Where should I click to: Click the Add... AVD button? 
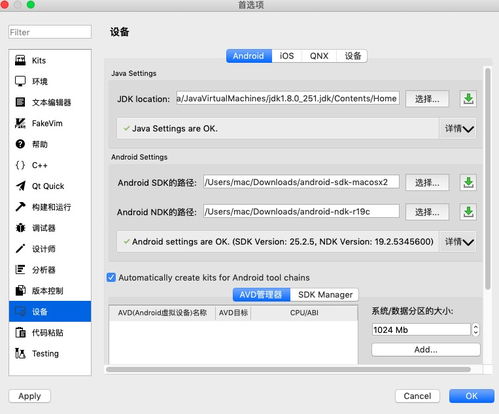(x=426, y=350)
